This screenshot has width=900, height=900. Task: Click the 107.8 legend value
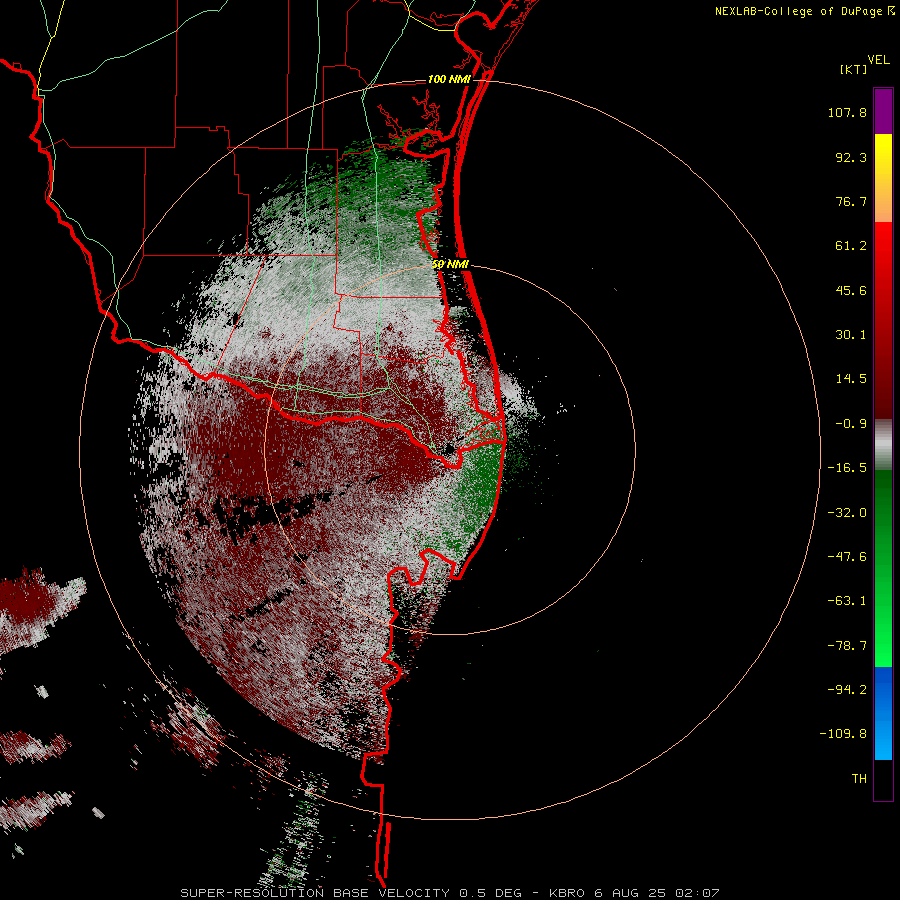coord(847,112)
